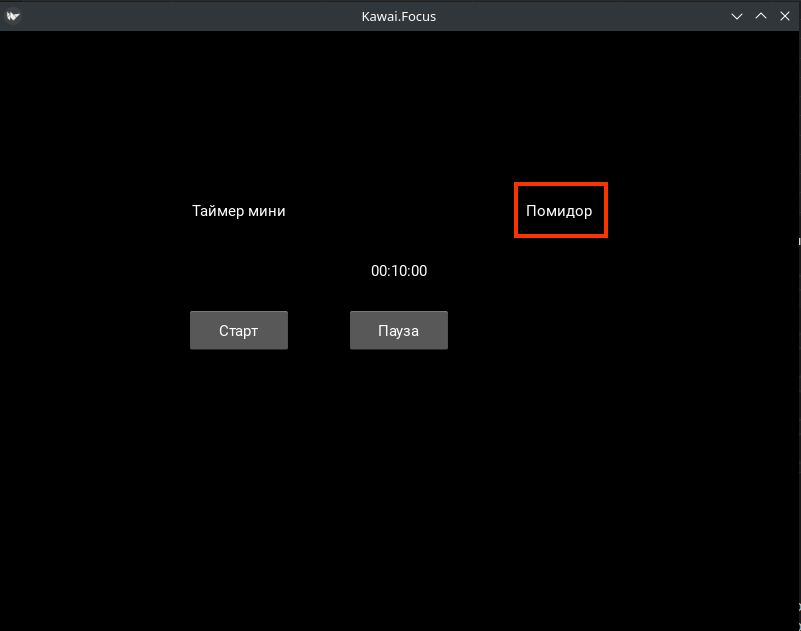Click the red outline's top edge above Помидор

[560, 184]
